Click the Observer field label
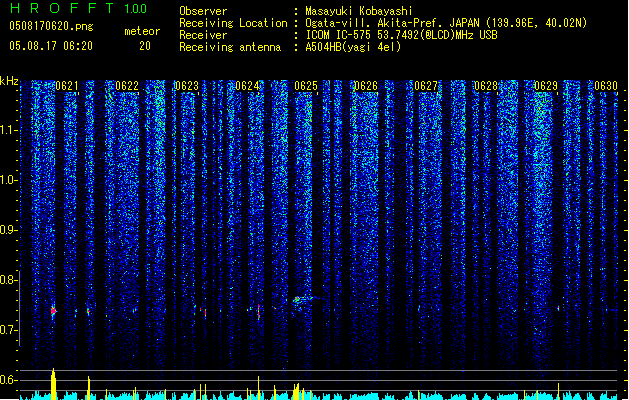Image resolution: width=629 pixels, height=400 pixels. 203,11
